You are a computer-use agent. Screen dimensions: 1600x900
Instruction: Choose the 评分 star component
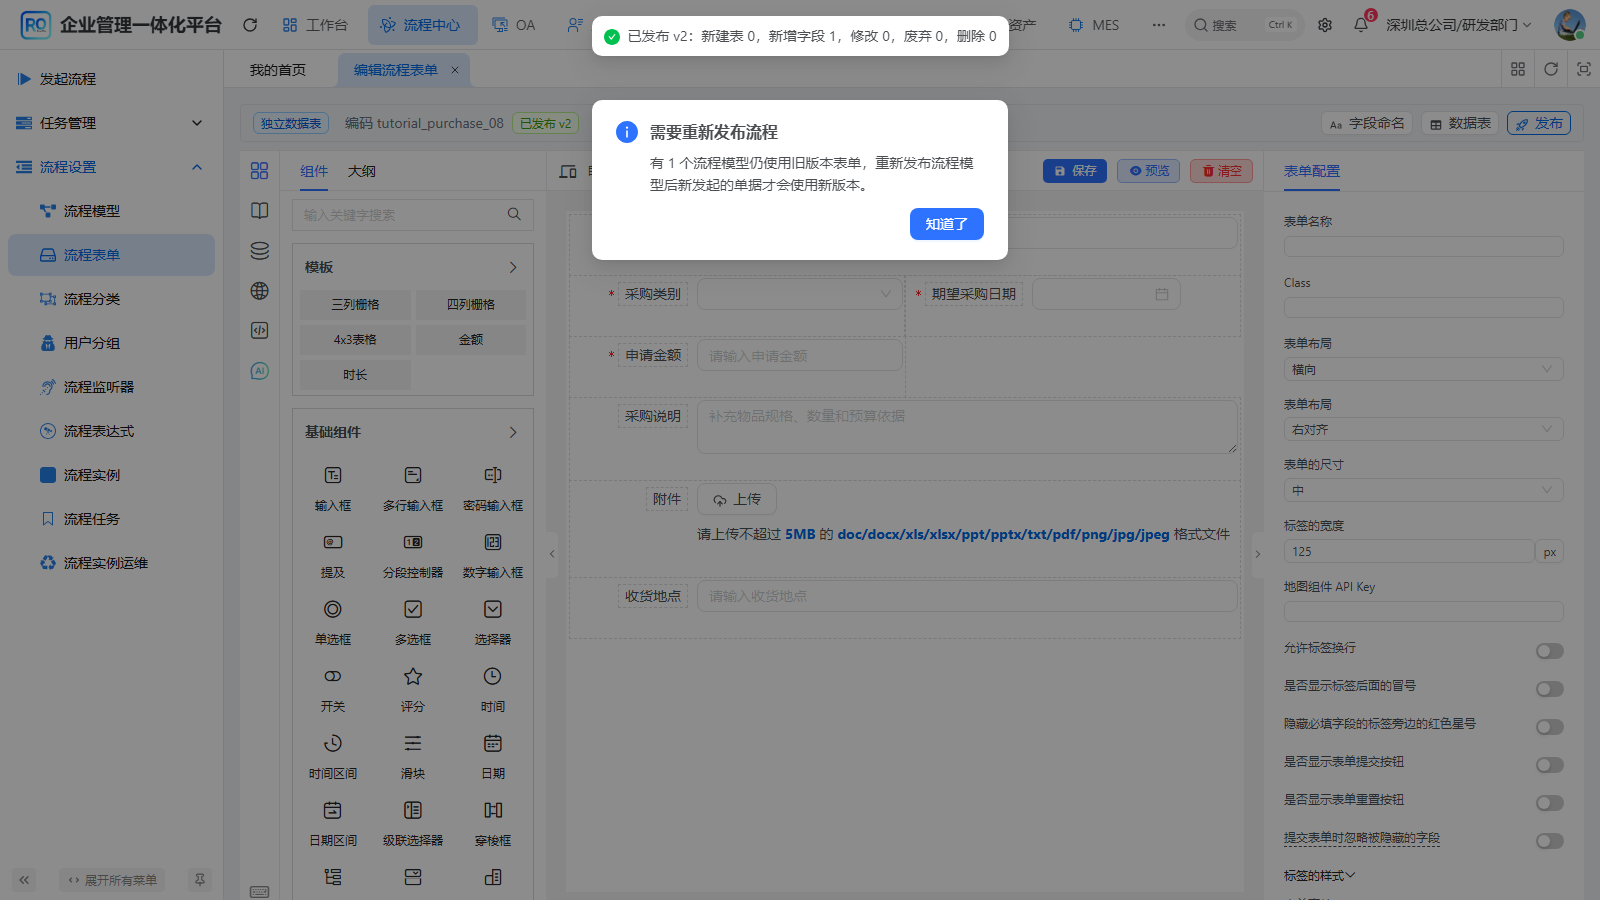[x=413, y=689]
